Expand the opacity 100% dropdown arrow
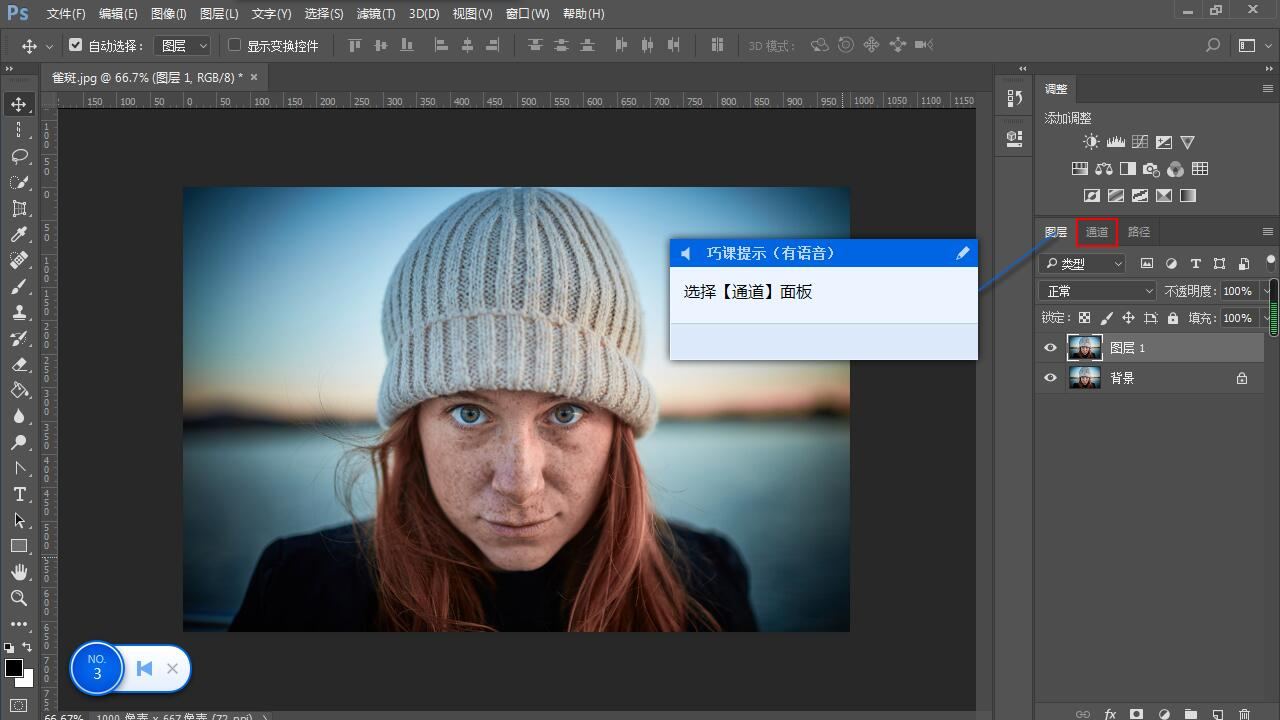The width and height of the screenshot is (1280, 720). [x=1264, y=291]
